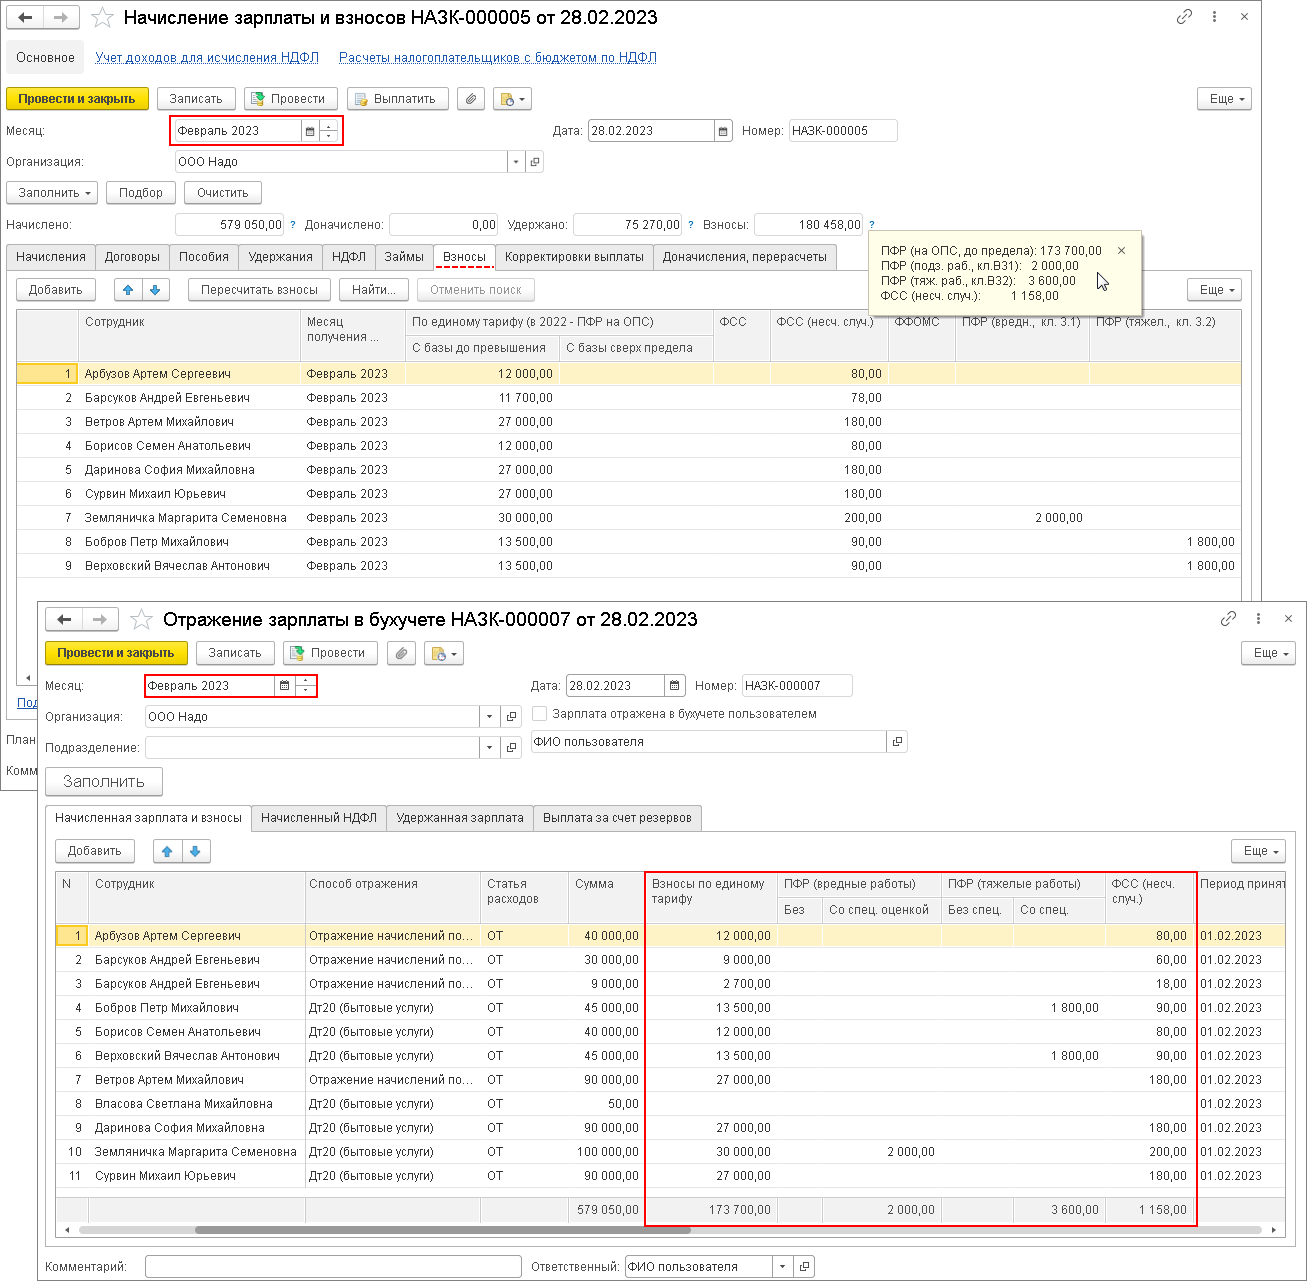Expand Организация dropdown in Начисление зарплаты

(x=516, y=162)
